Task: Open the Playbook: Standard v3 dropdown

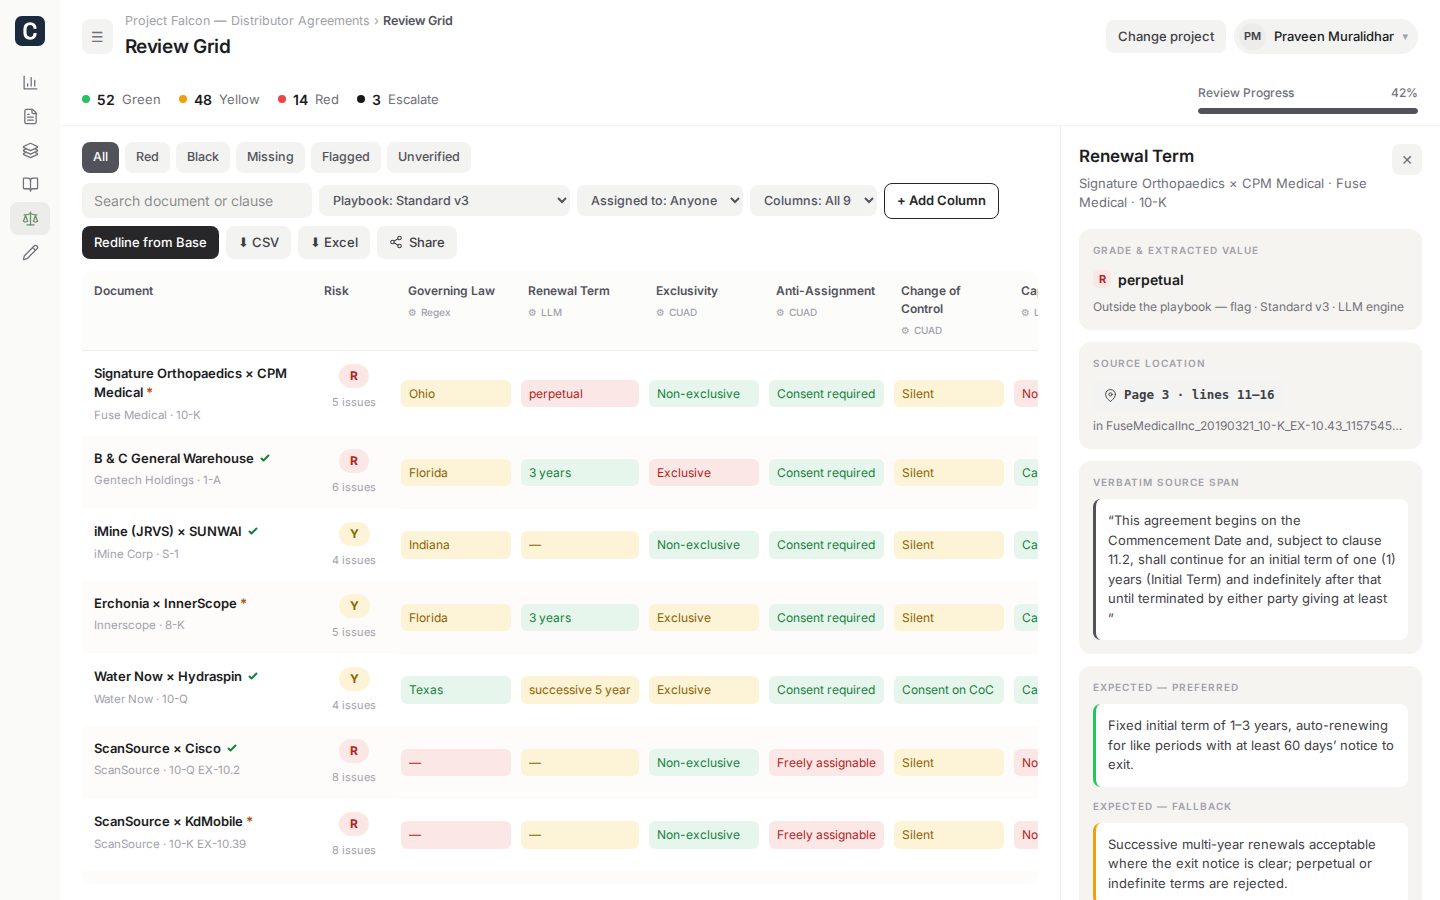Action: coord(444,201)
